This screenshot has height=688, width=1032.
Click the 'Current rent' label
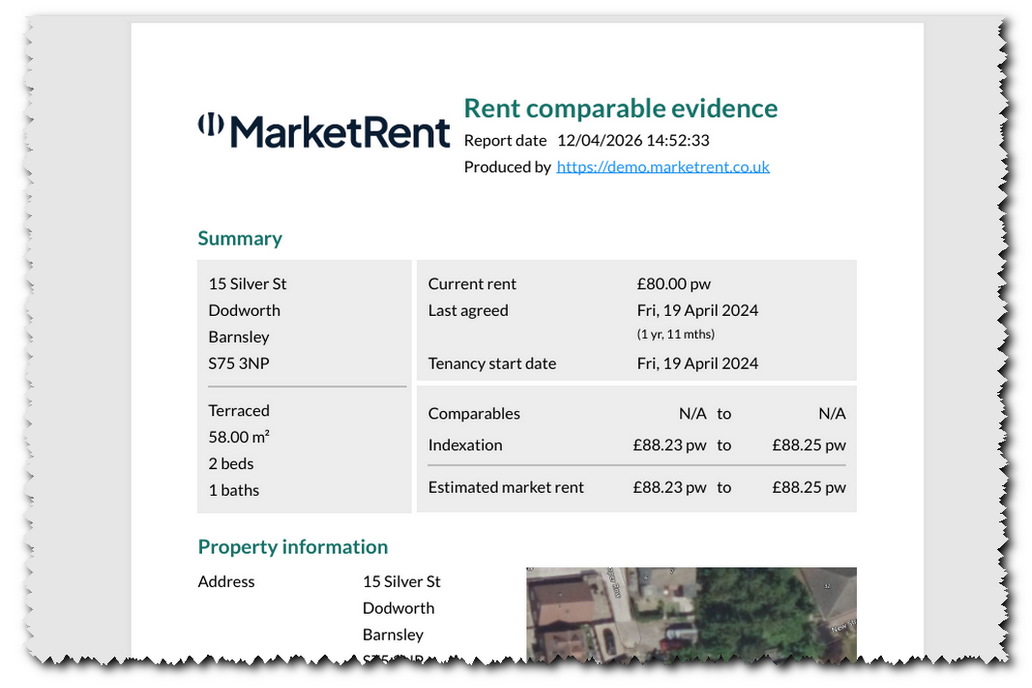(472, 284)
